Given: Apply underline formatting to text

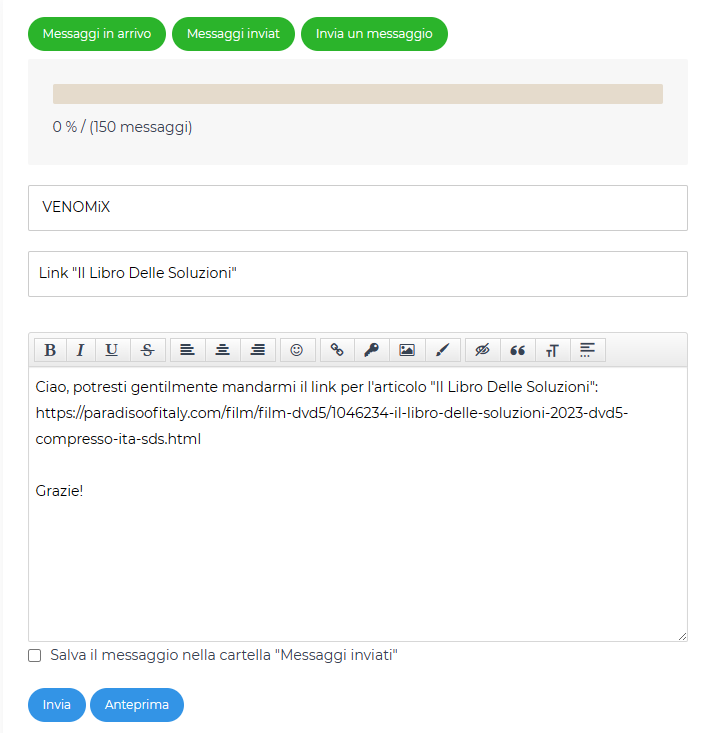Looking at the screenshot, I should (111, 350).
